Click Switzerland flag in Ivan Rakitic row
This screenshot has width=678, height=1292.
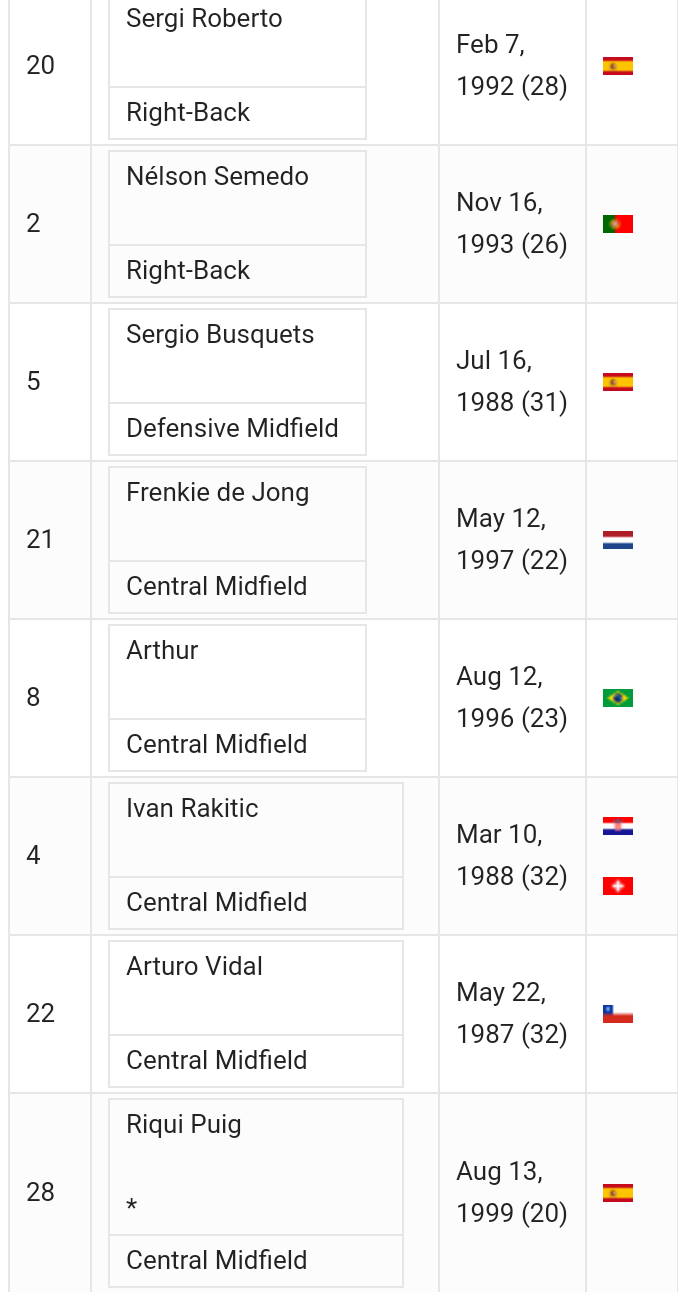[x=618, y=886]
